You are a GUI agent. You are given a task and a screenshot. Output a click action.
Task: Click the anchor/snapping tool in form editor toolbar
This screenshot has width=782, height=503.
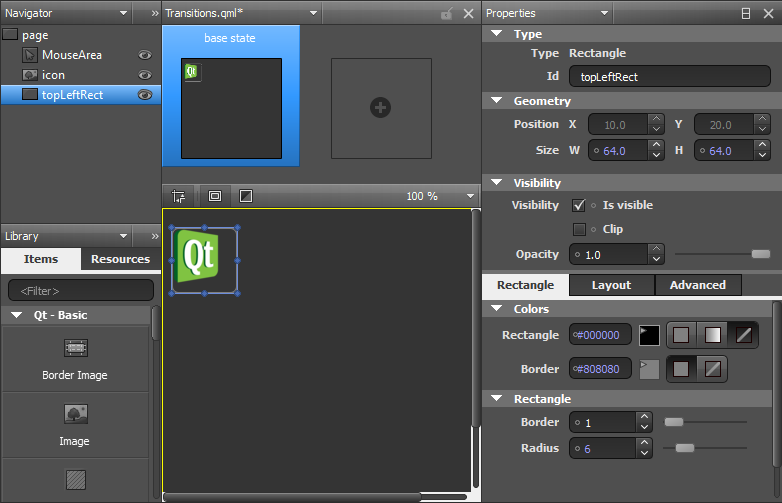pos(179,196)
